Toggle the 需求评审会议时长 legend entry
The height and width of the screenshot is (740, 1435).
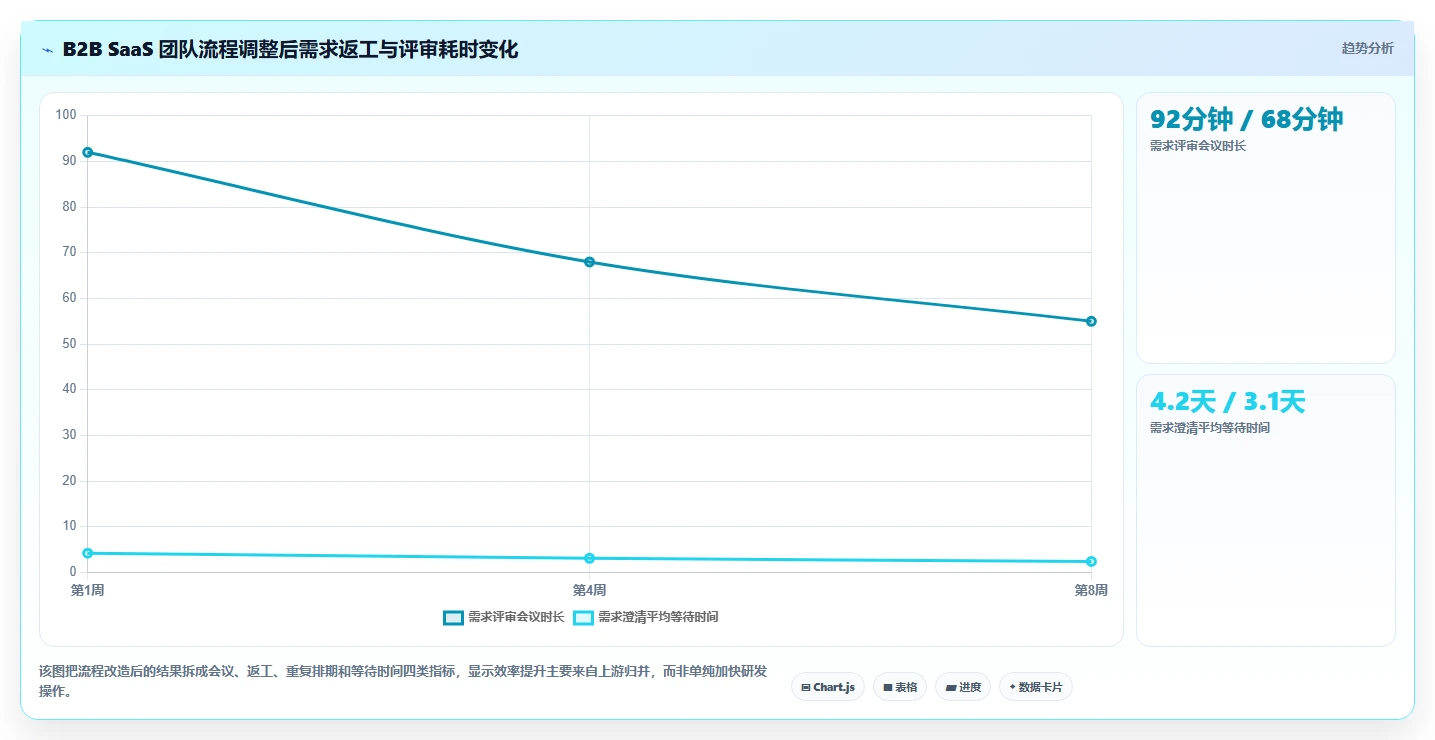point(504,617)
